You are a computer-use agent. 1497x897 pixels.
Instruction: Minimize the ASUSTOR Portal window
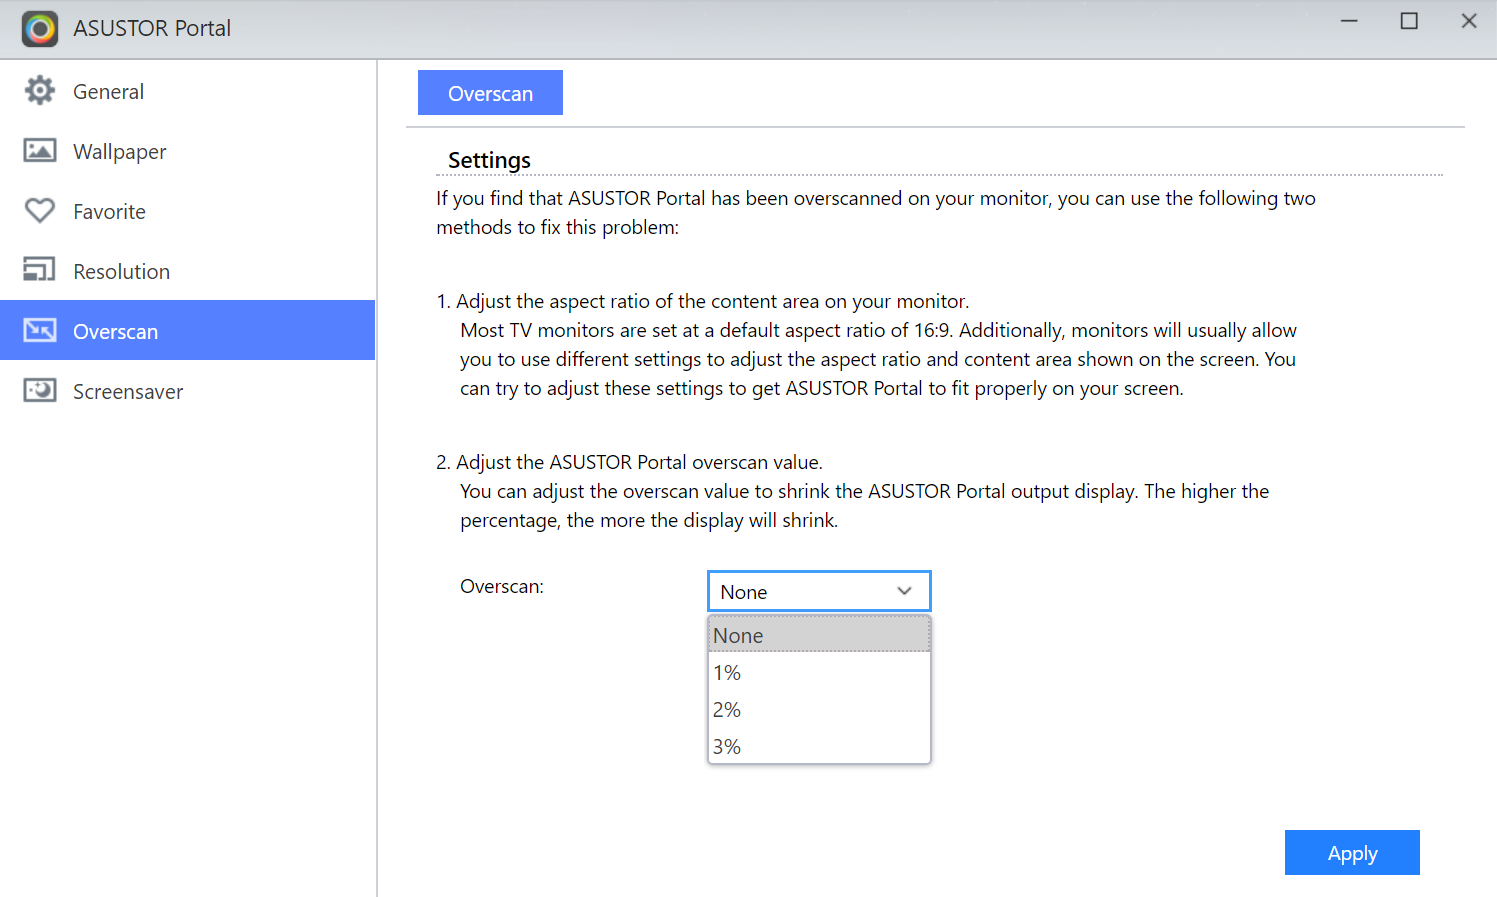tap(1349, 21)
